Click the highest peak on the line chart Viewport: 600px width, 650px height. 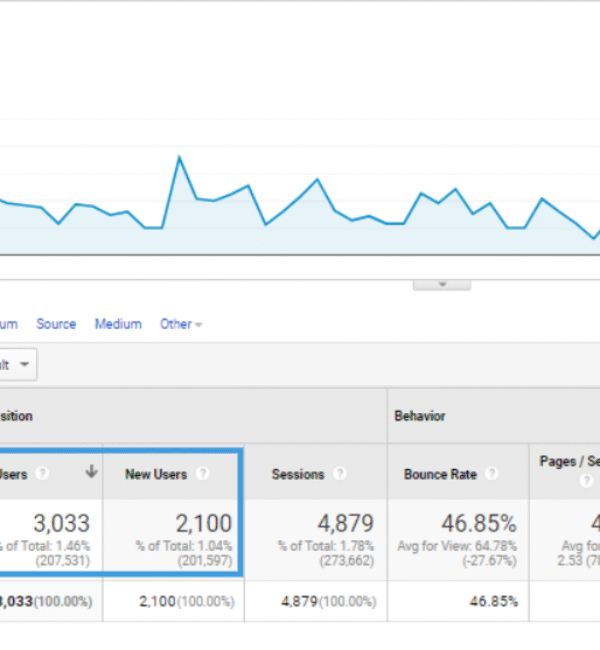(x=179, y=157)
